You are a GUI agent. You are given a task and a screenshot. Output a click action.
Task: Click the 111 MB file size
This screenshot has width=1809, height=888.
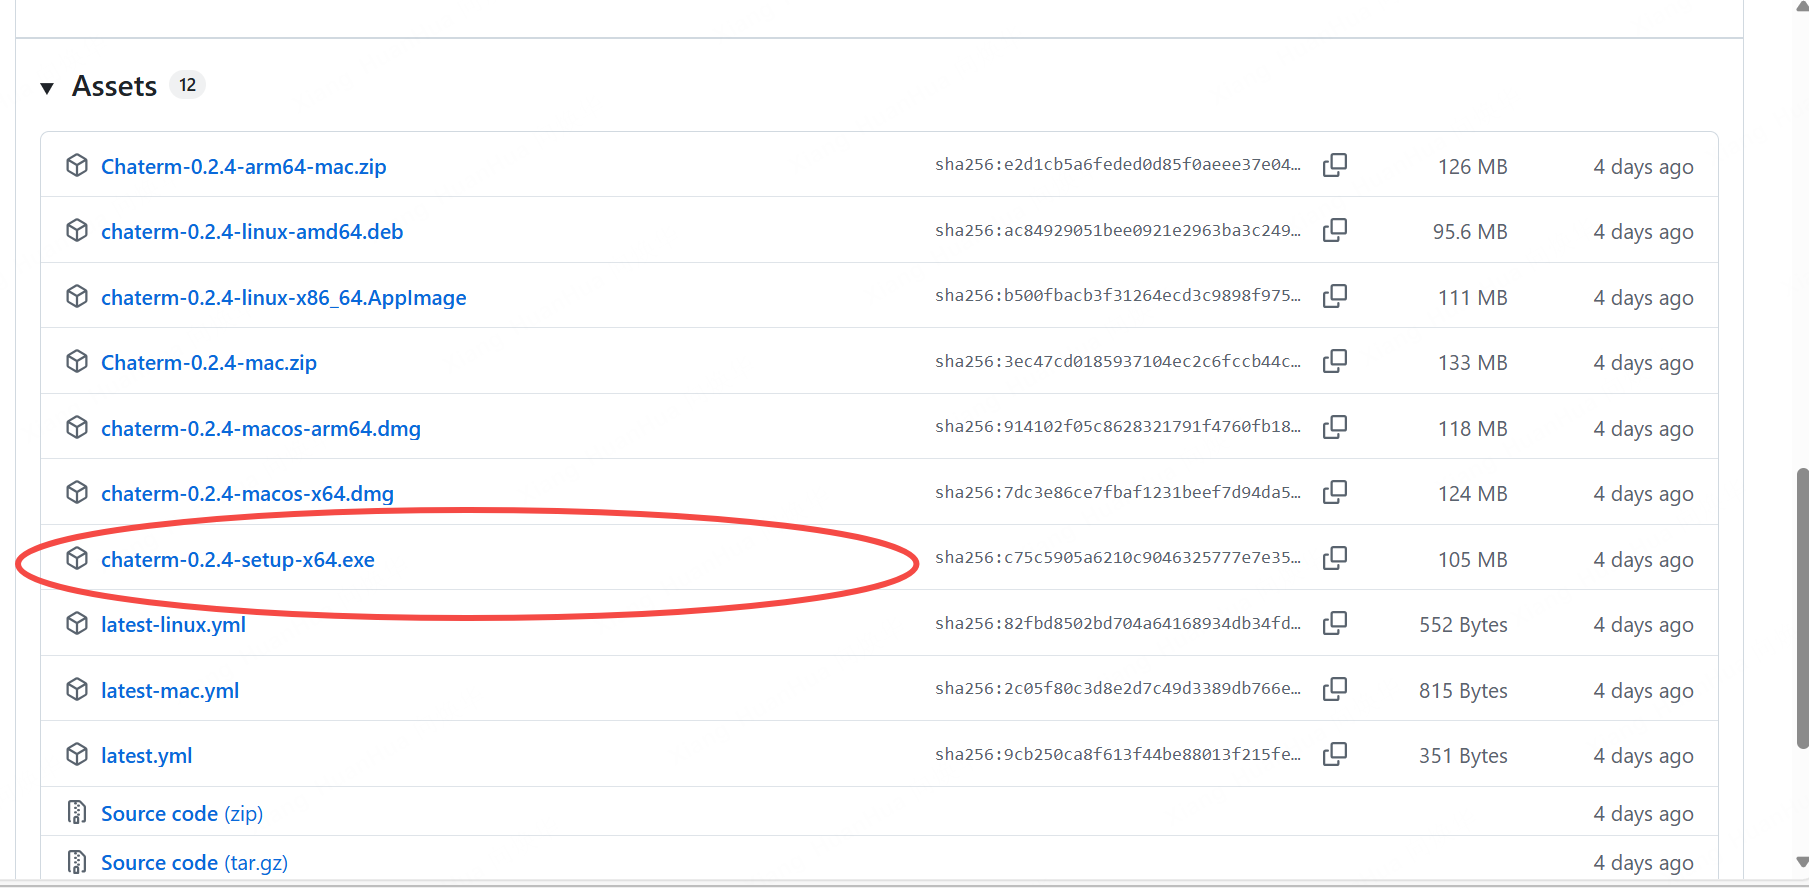[x=1473, y=298]
